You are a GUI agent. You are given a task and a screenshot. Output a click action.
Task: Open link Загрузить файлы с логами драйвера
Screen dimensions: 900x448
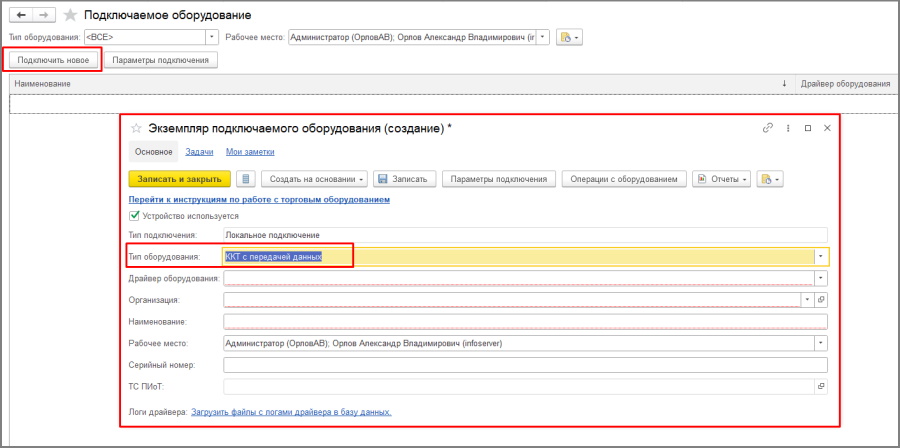click(x=292, y=412)
